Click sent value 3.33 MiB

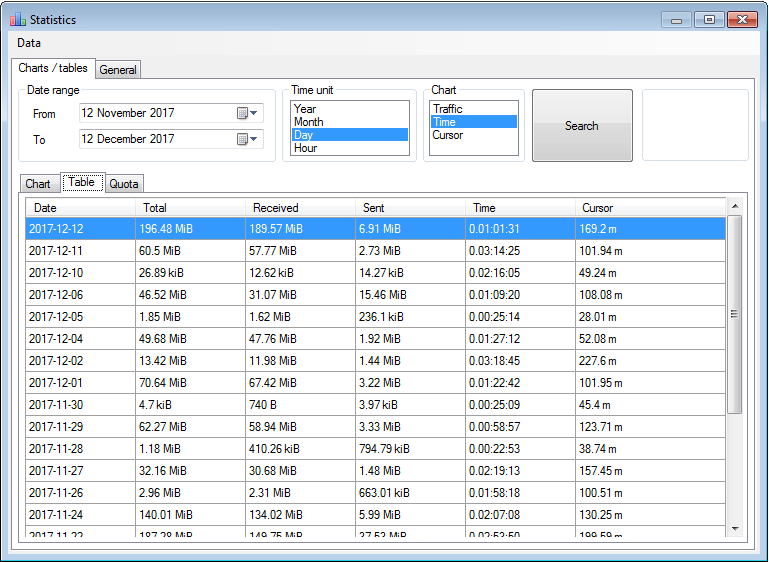point(410,427)
